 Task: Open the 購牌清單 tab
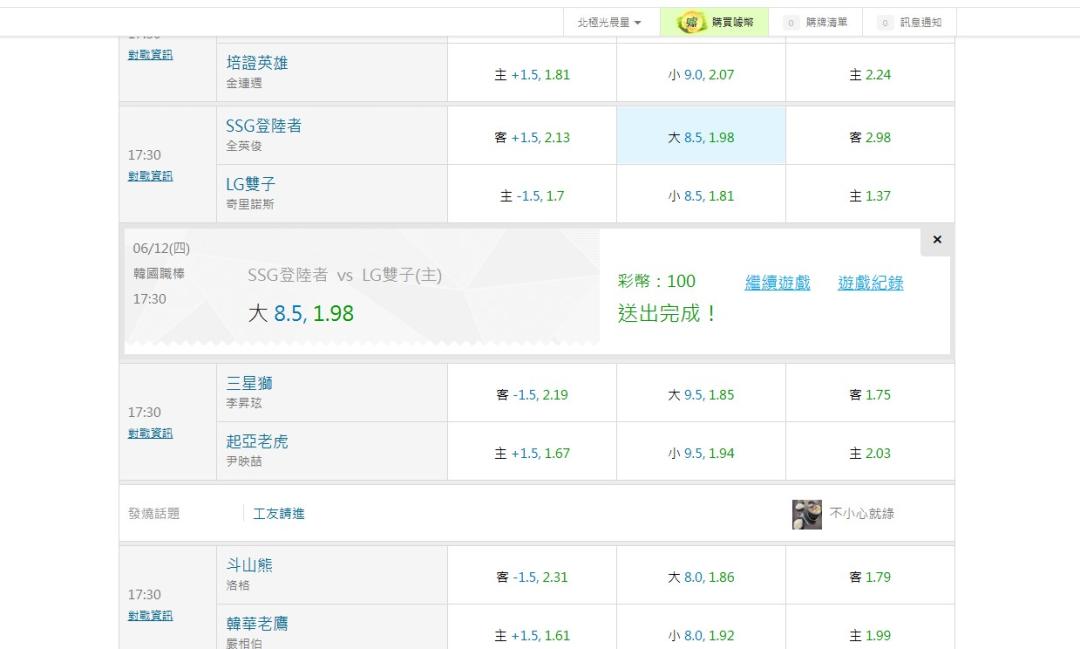(x=826, y=22)
